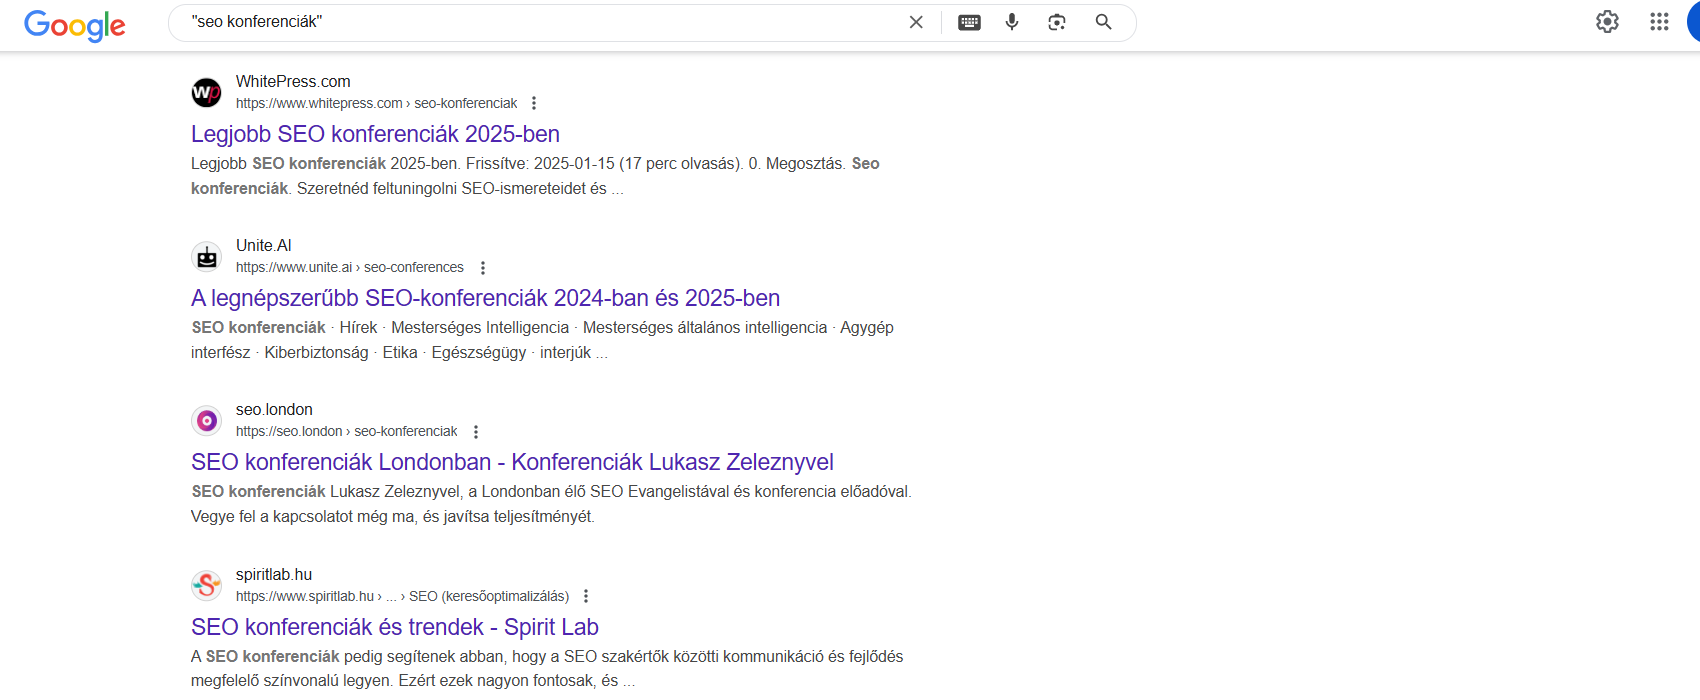Click the WhitePress favicon
1700x700 pixels.
pos(207,93)
